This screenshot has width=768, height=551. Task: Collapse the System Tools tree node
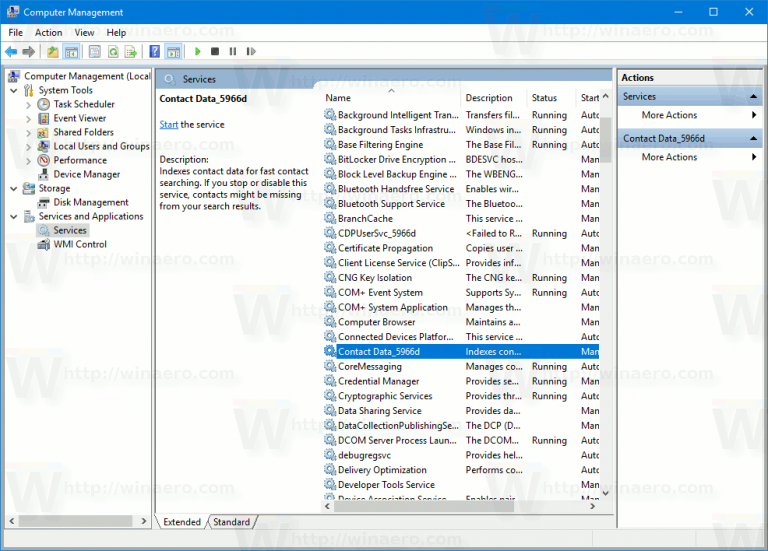13,90
